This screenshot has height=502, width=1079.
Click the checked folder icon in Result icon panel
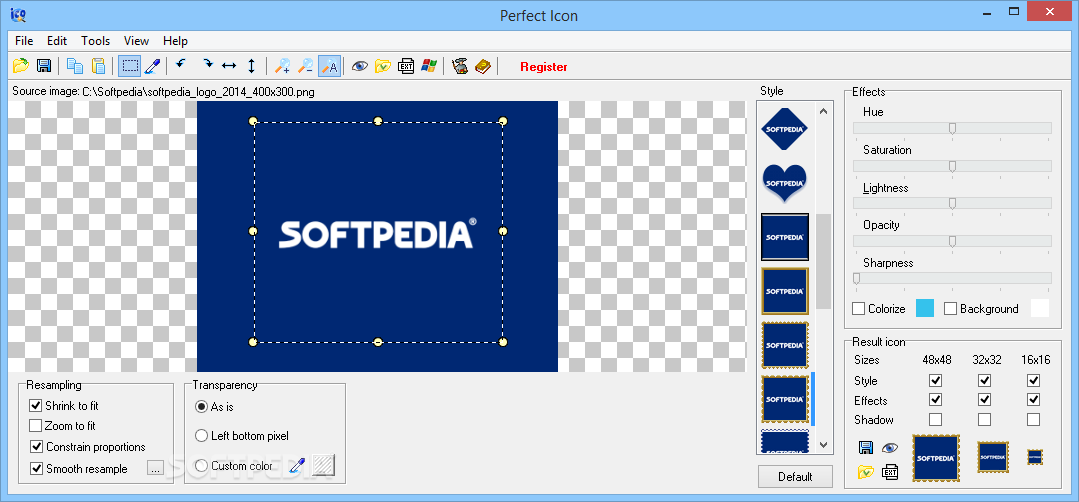tap(866, 472)
